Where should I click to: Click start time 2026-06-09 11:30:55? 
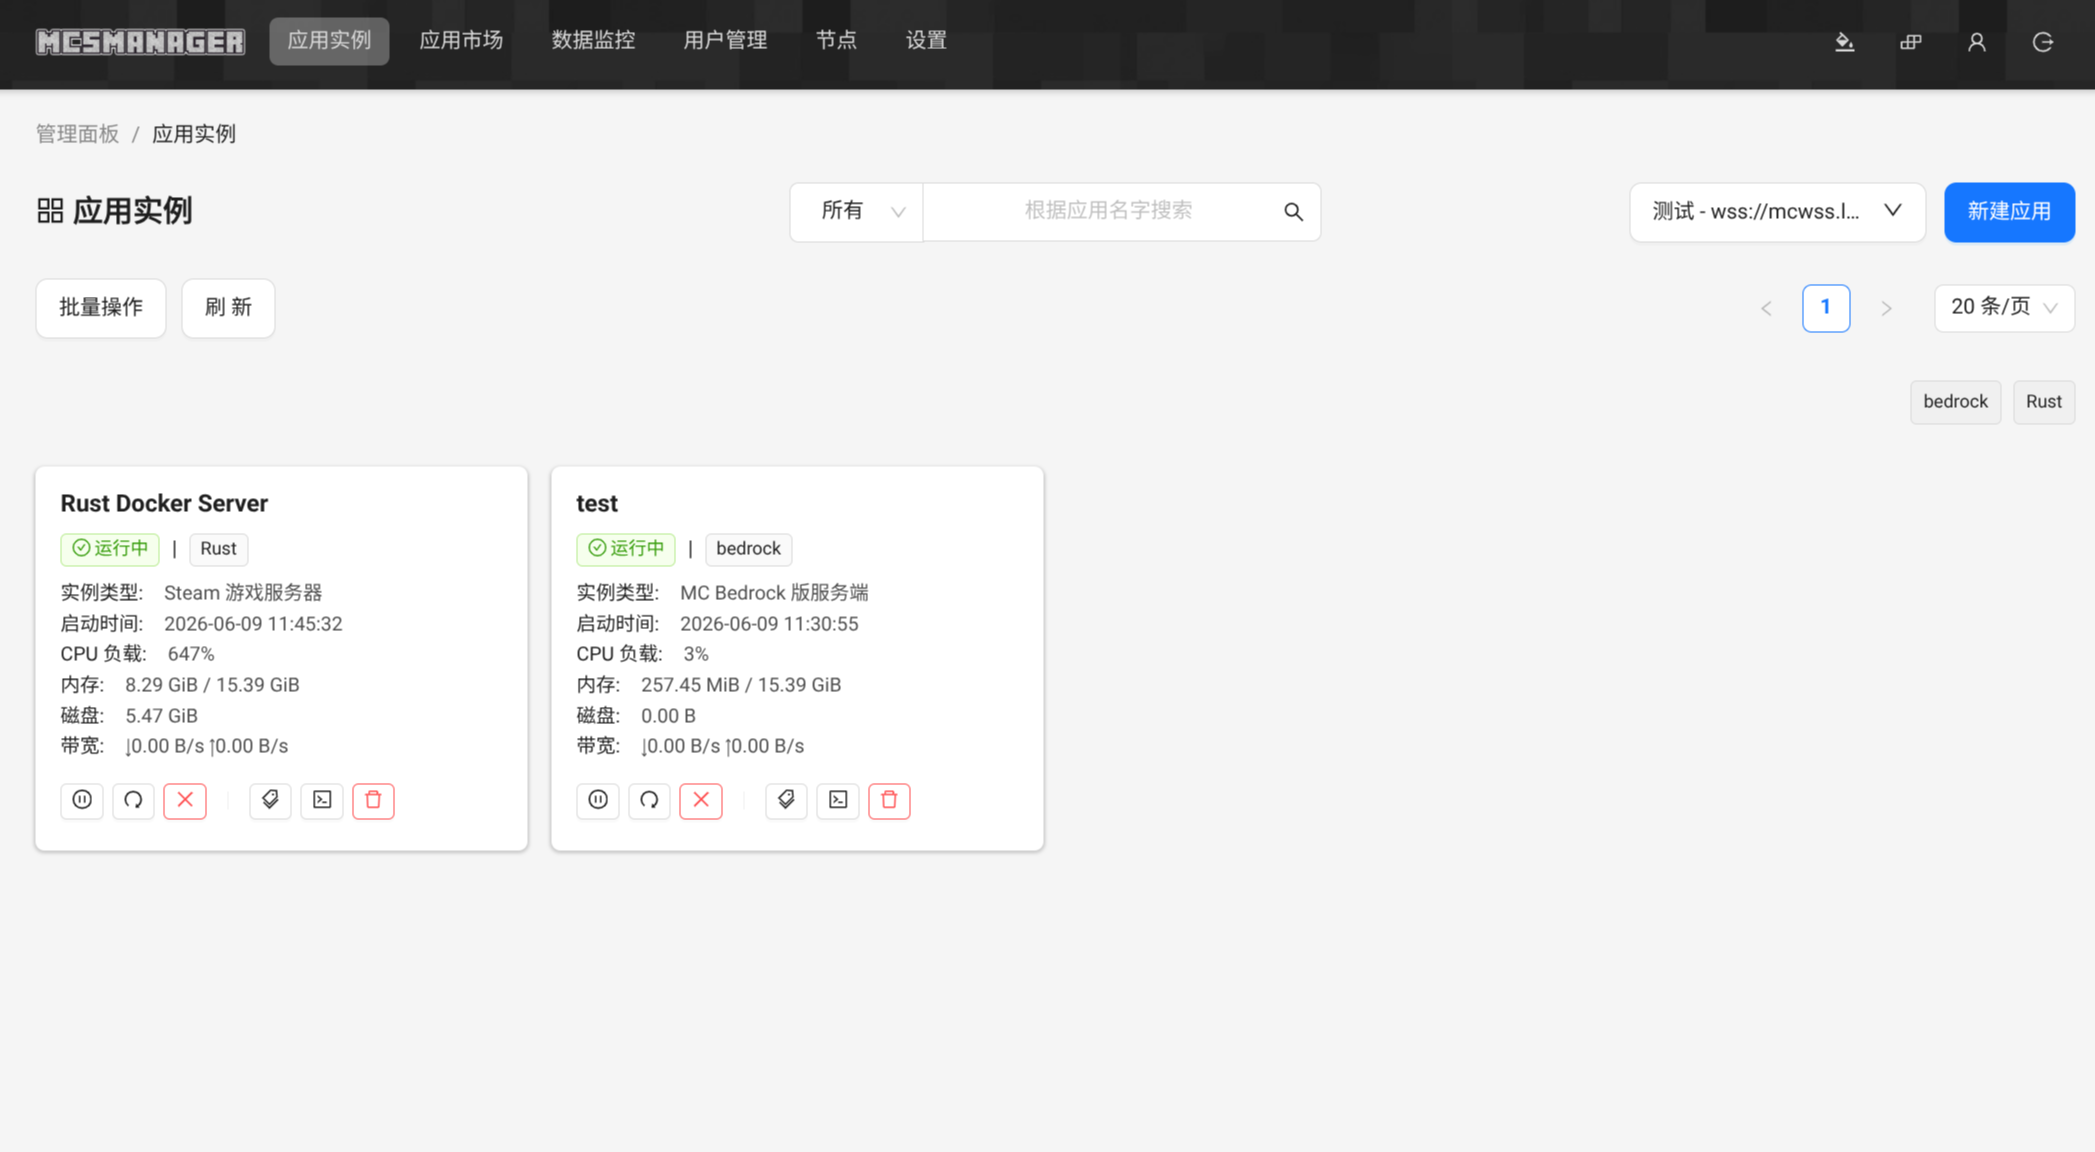(x=769, y=624)
